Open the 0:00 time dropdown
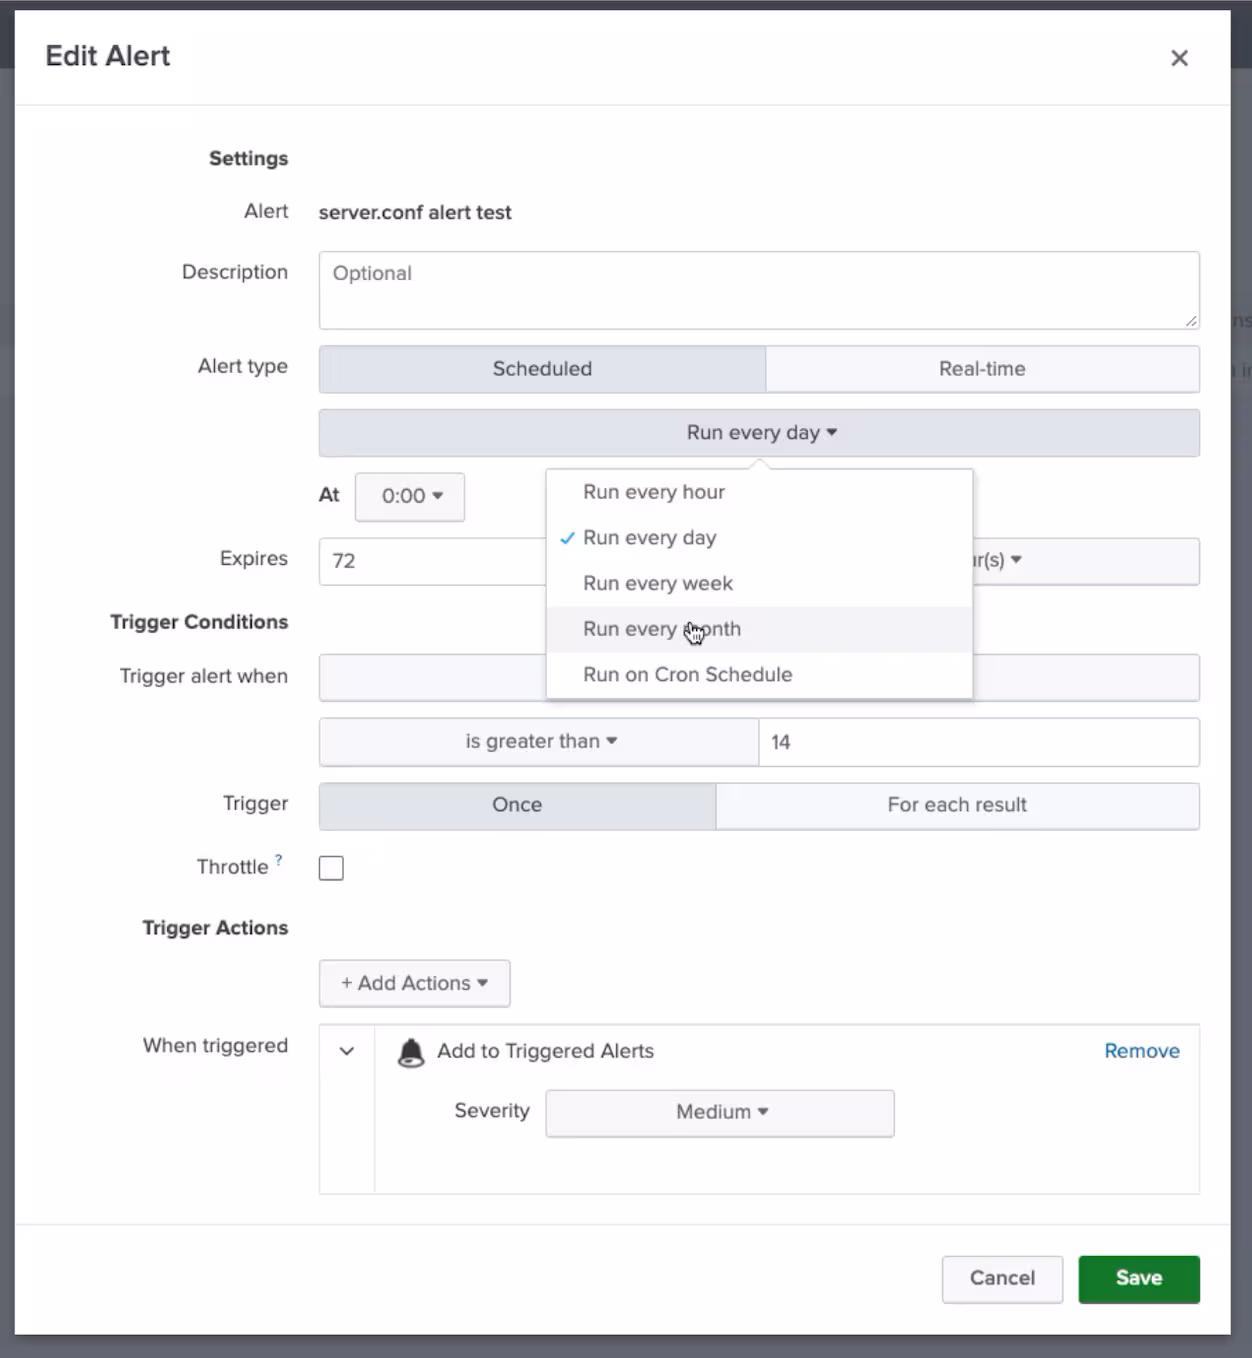 point(410,497)
